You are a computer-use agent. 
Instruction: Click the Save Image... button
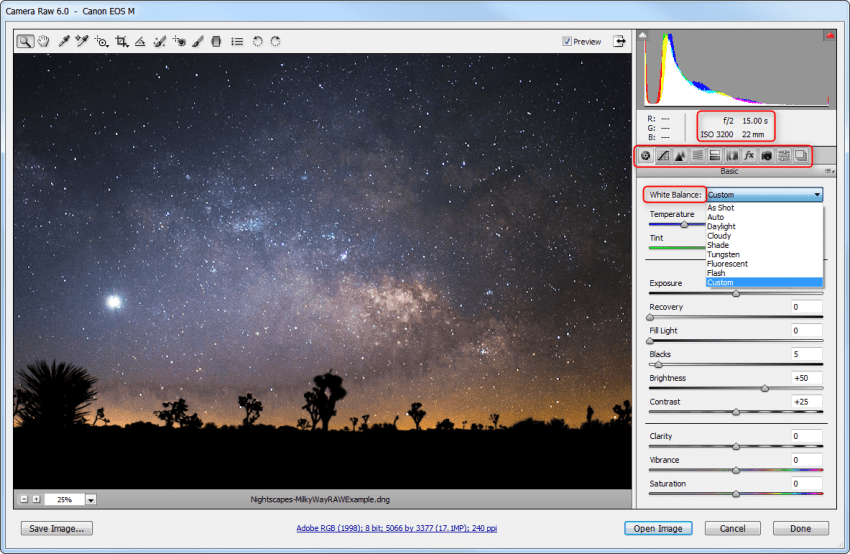coord(56,529)
